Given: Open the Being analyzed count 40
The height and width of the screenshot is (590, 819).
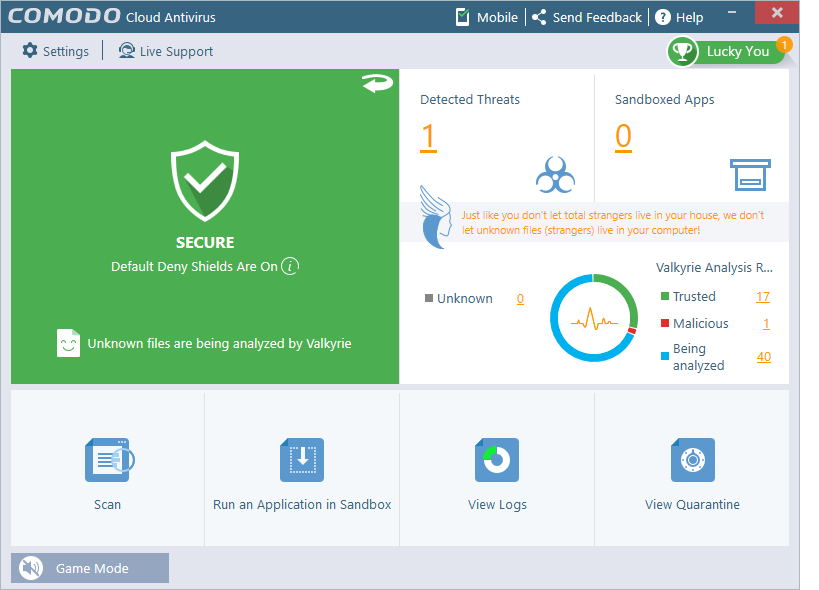Looking at the screenshot, I should [x=764, y=357].
